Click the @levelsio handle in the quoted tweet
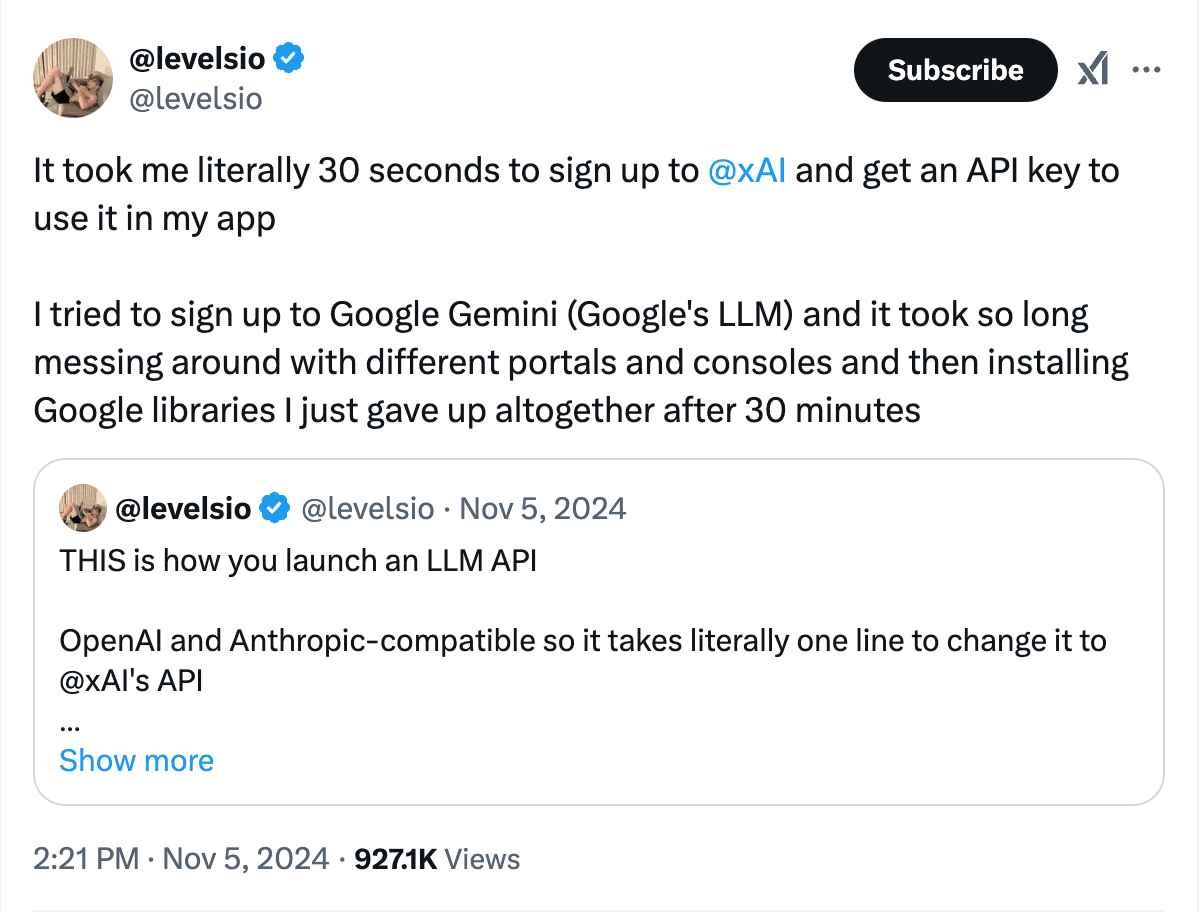 [369, 508]
